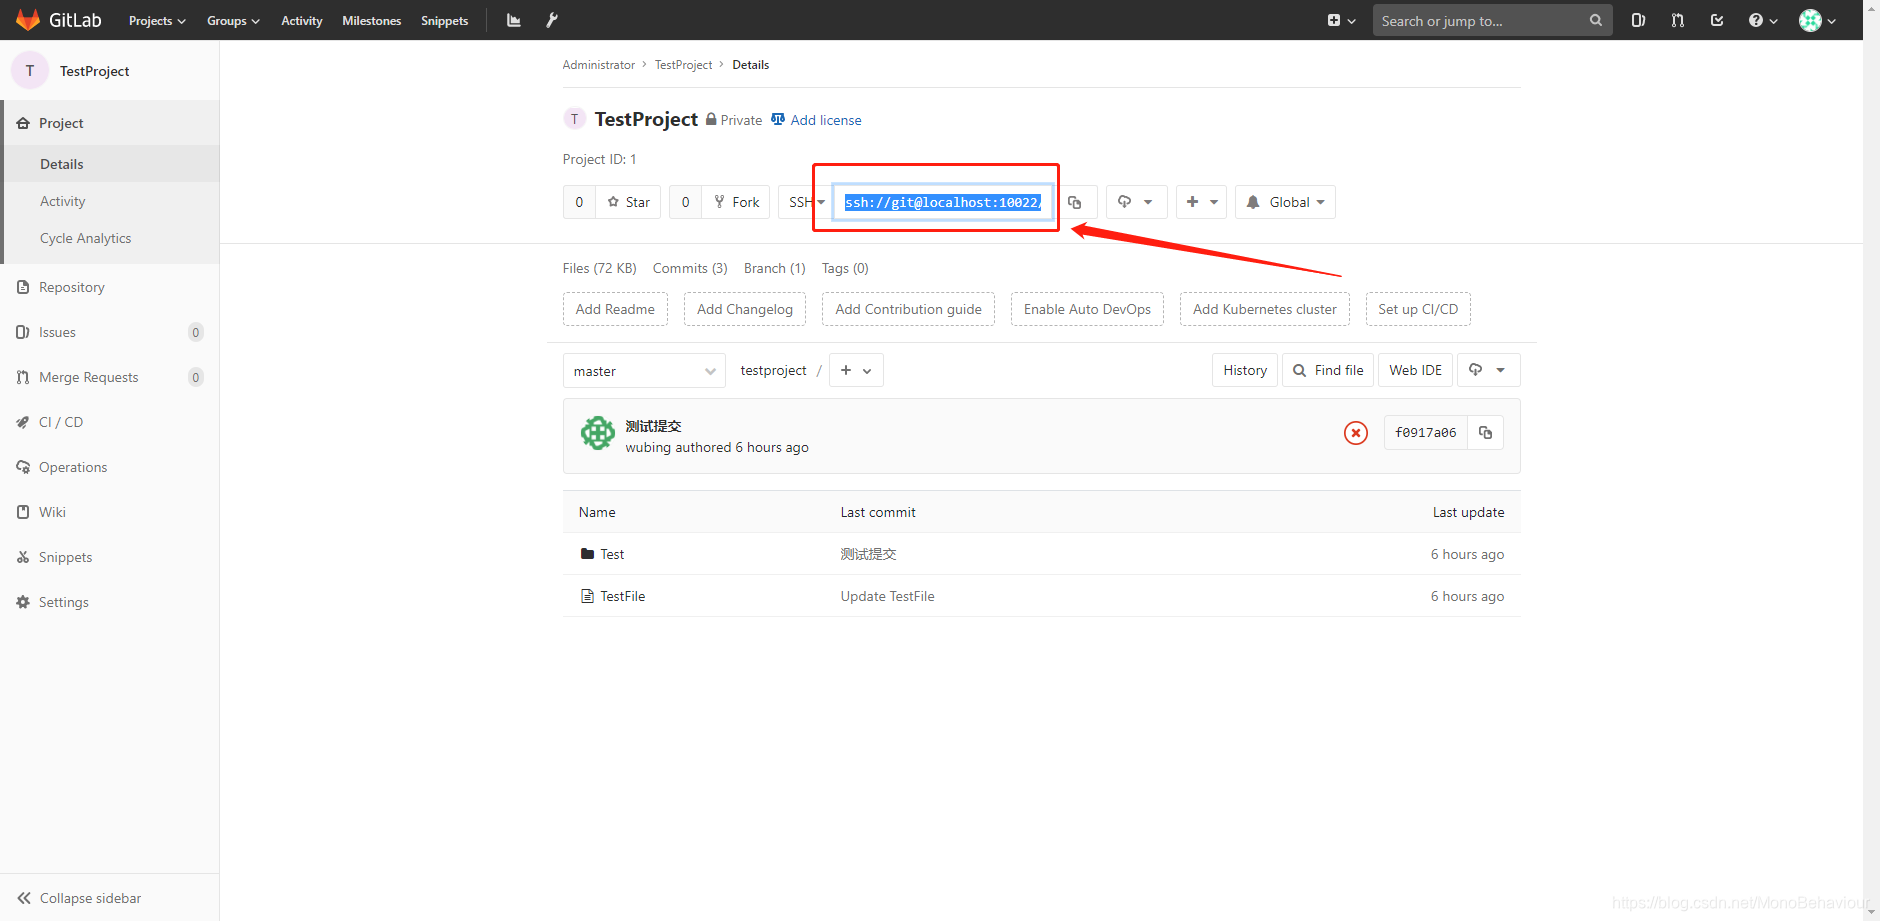Viewport: 1880px width, 921px height.
Task: Open the new item plus menu in navbar
Action: pyautogui.click(x=1341, y=20)
